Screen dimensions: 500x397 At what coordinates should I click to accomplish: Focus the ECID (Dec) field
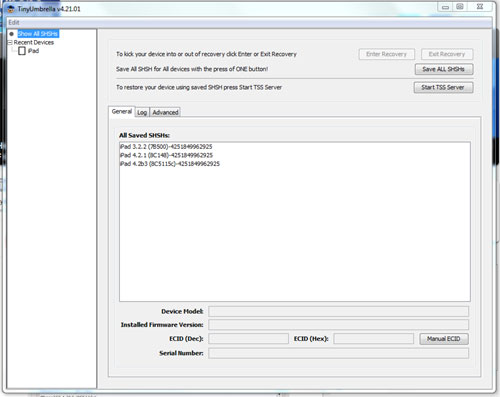[x=248, y=339]
